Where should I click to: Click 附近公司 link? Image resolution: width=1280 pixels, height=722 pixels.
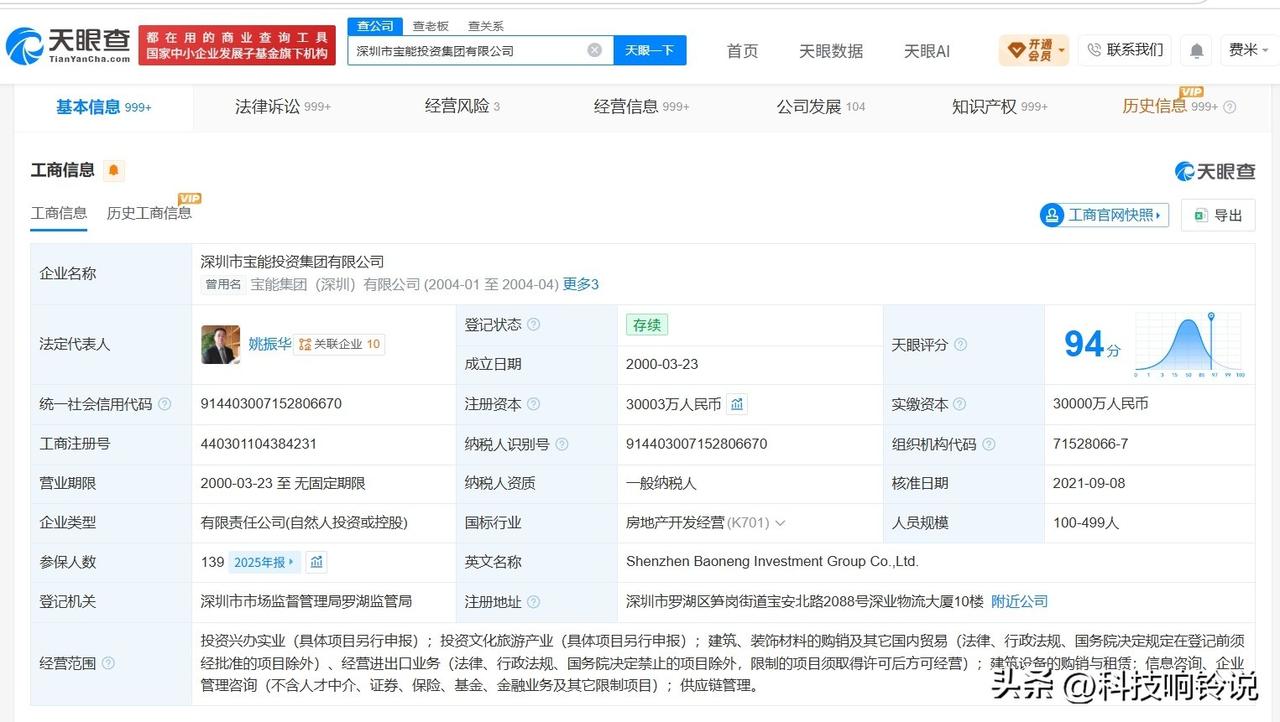(1020, 602)
